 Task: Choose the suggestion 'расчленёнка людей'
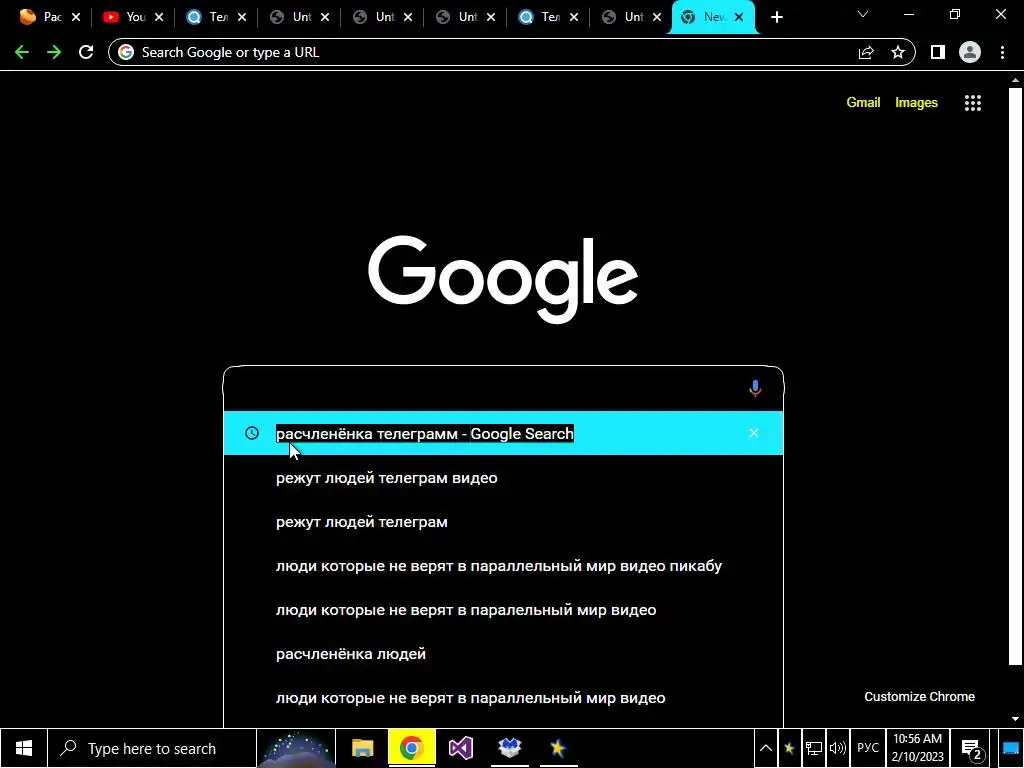coord(503,654)
